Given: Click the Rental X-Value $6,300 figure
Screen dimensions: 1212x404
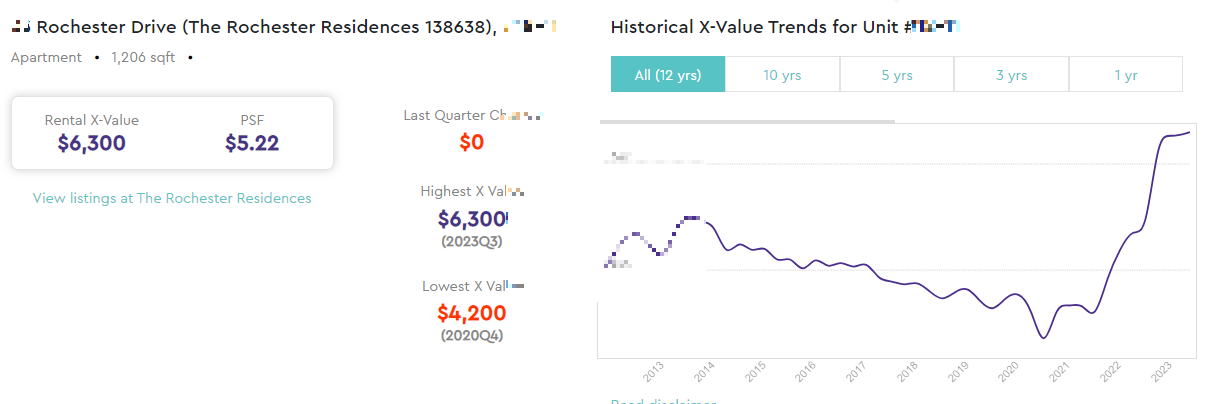Looking at the screenshot, I should [92, 143].
